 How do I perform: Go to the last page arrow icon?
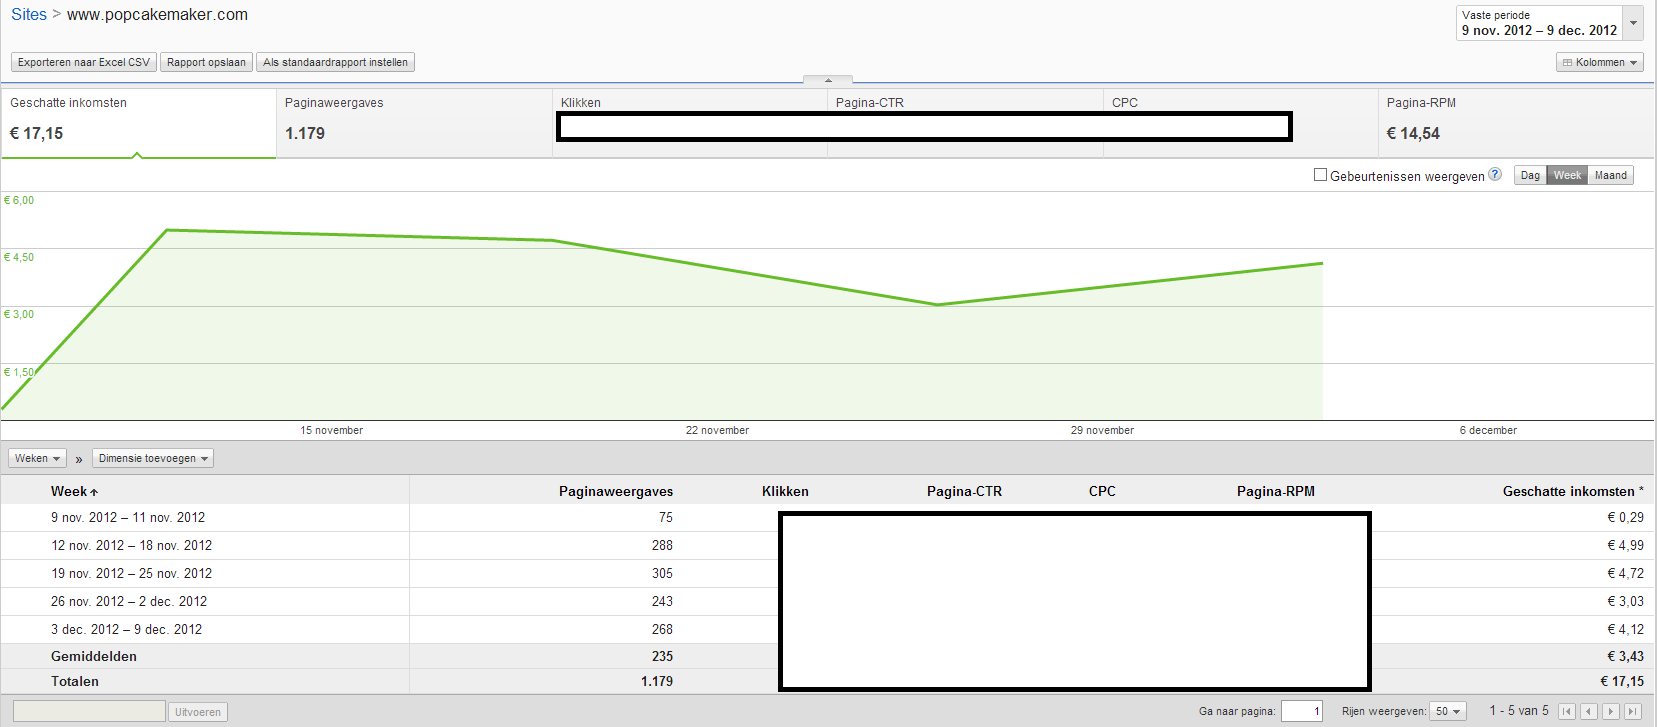pyautogui.click(x=1633, y=711)
